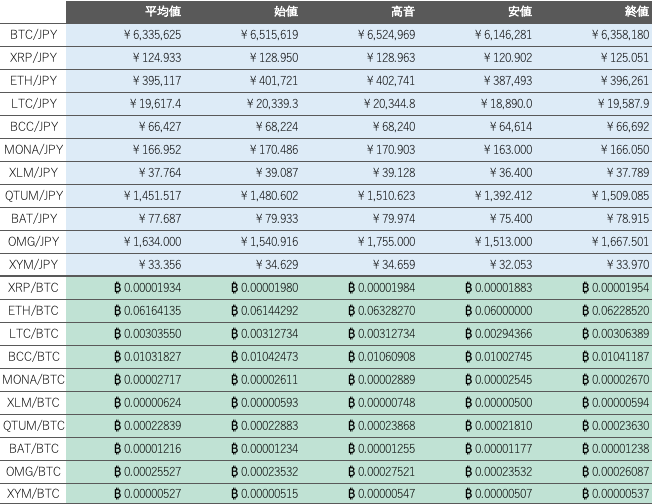The width and height of the screenshot is (652, 504).
Task: Click ETH/JPY opening value ¥401,721
Action: (x=274, y=80)
